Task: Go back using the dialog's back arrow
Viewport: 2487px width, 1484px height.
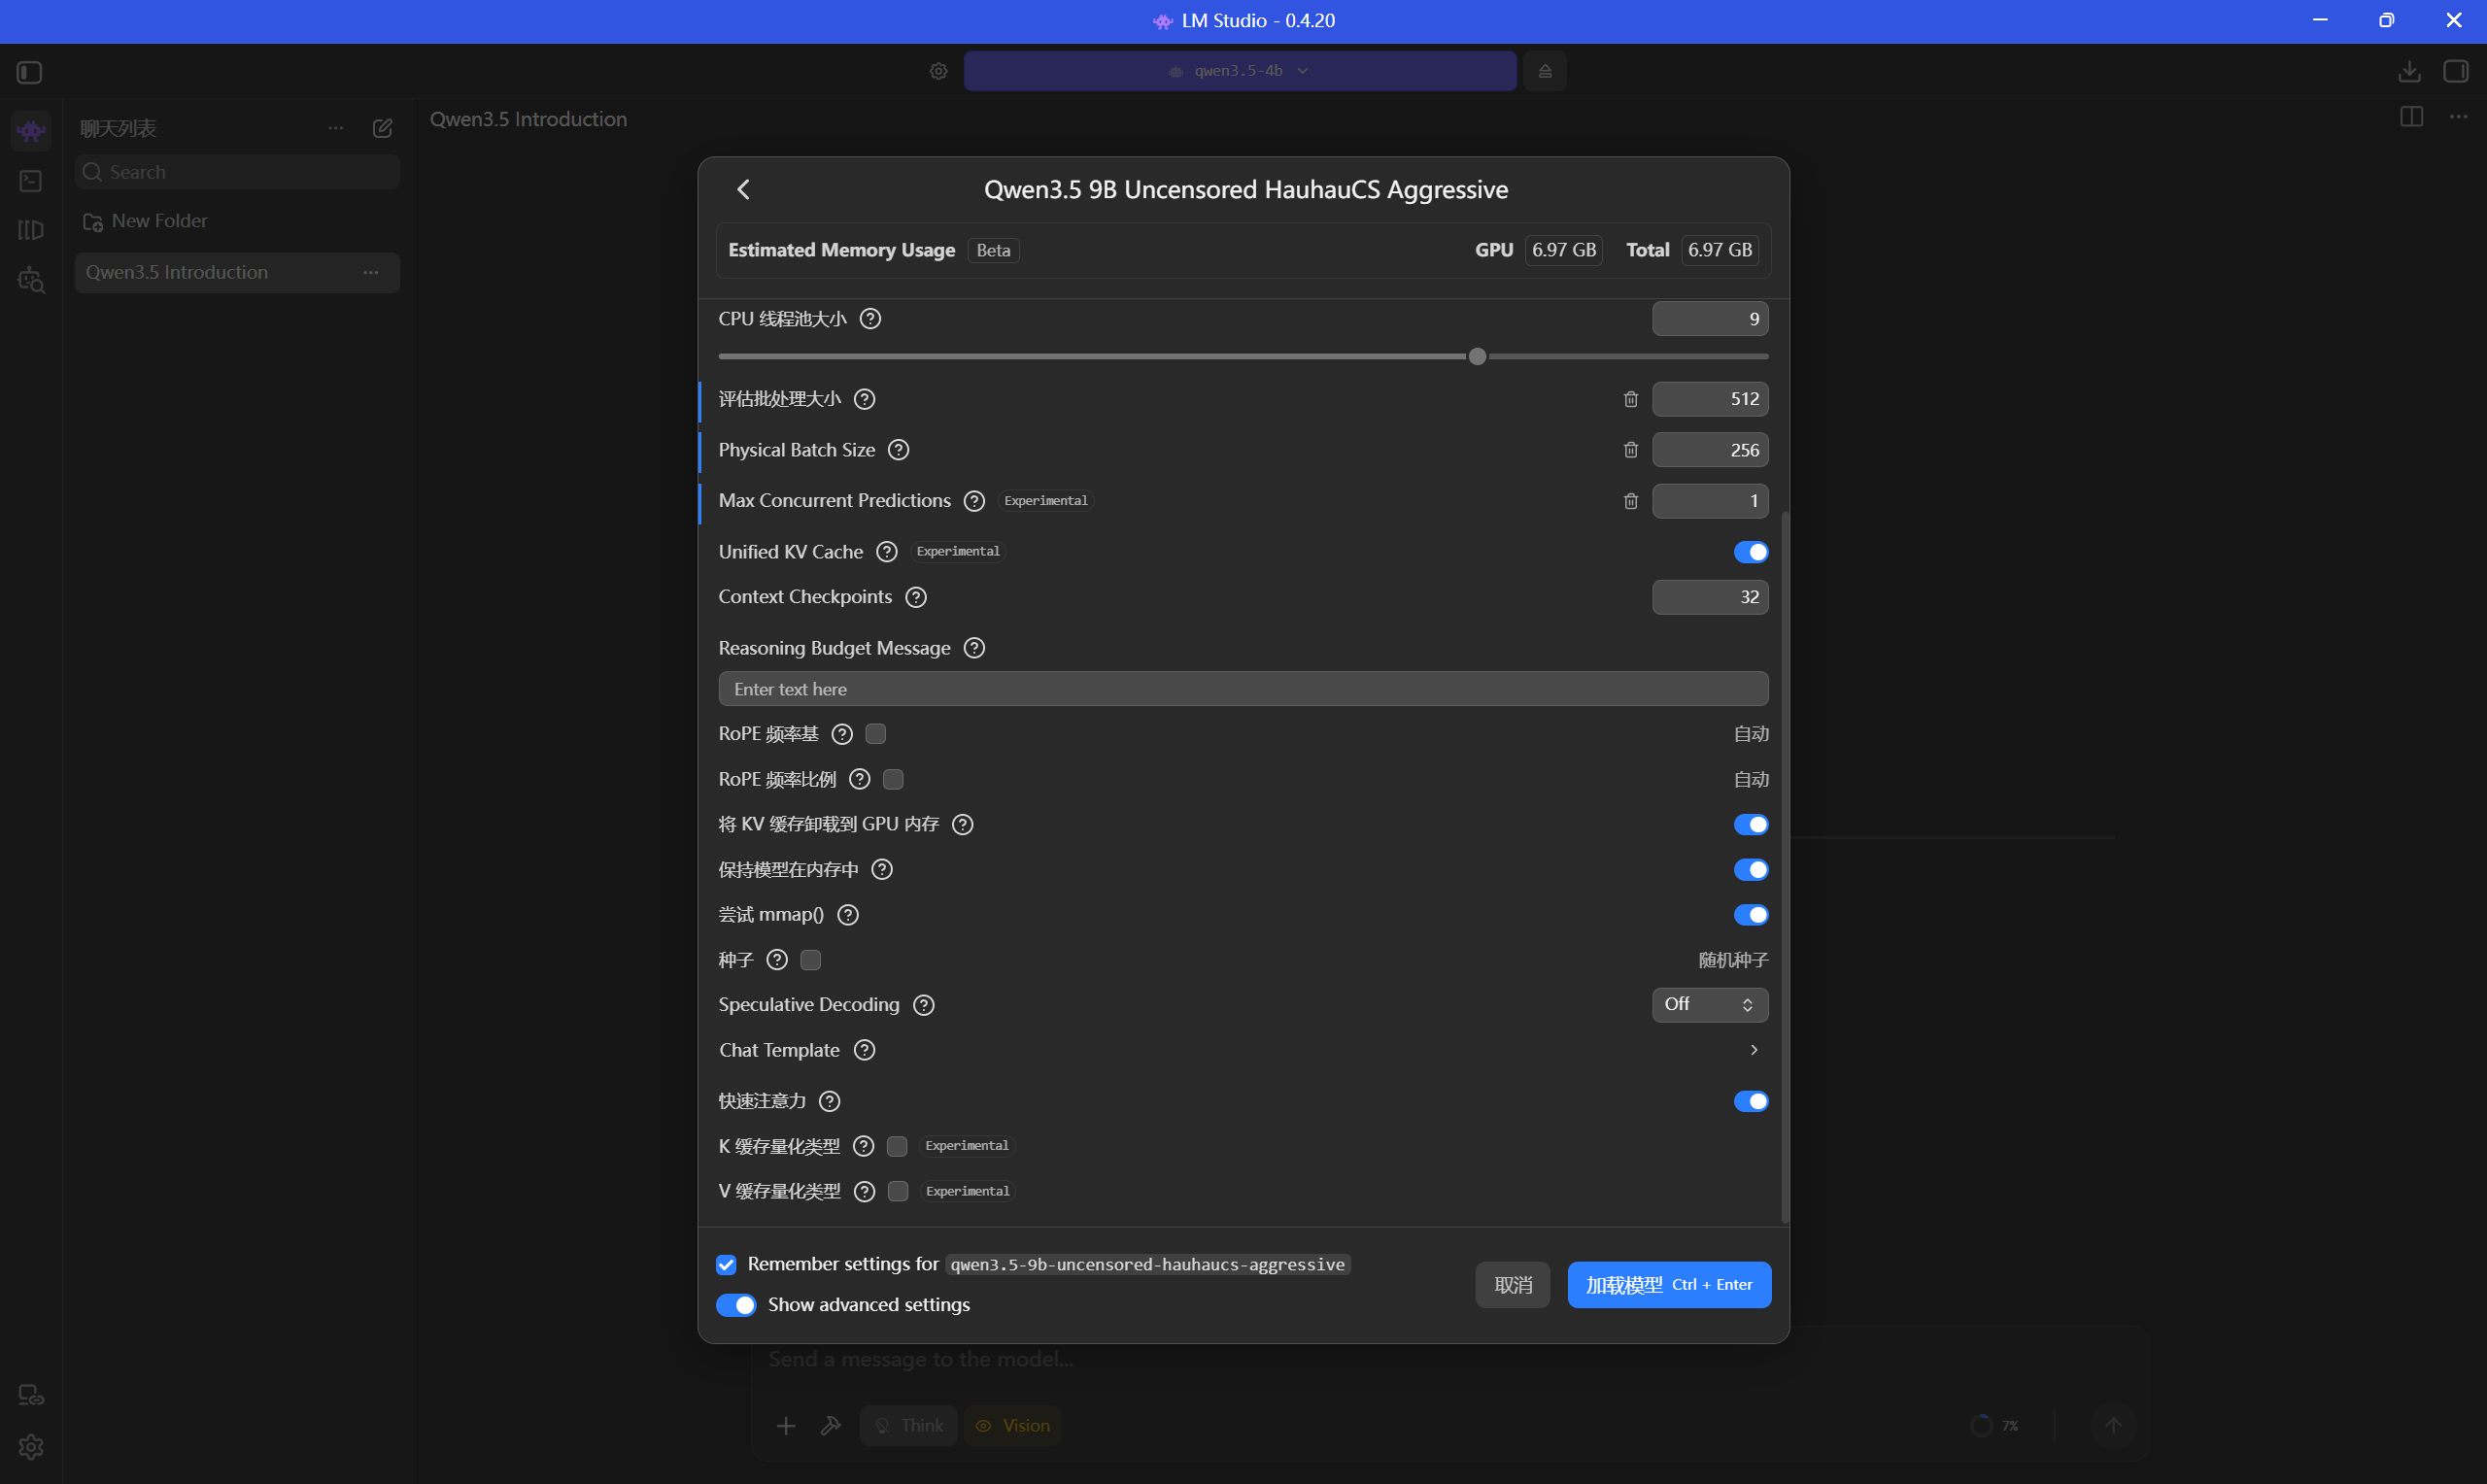Action: [743, 189]
